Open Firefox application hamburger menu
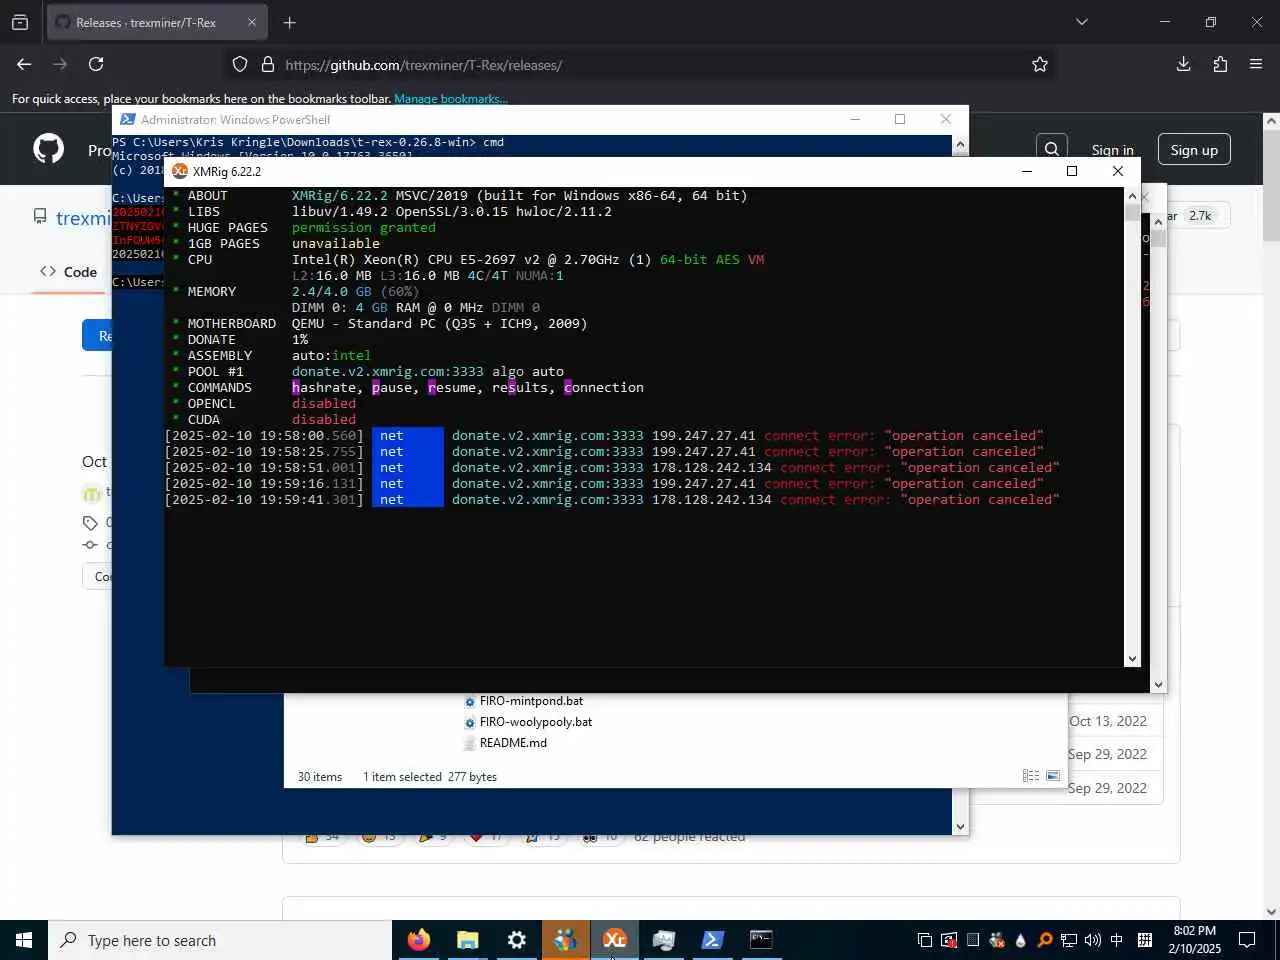 [1256, 64]
